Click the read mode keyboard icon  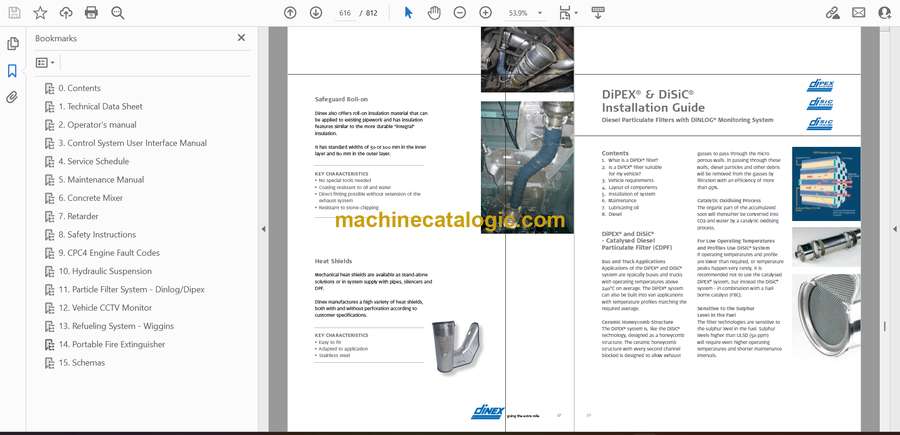tap(598, 13)
